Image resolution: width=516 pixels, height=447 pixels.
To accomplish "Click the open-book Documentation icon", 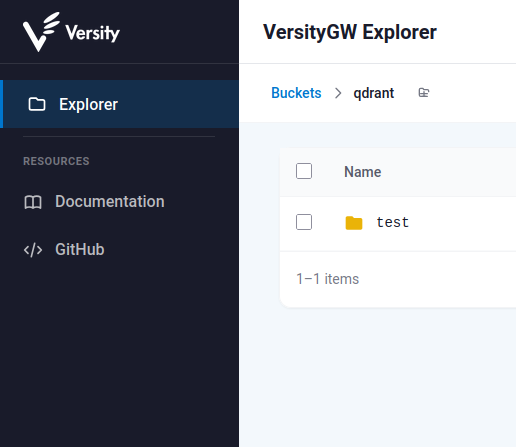I will [x=33, y=202].
